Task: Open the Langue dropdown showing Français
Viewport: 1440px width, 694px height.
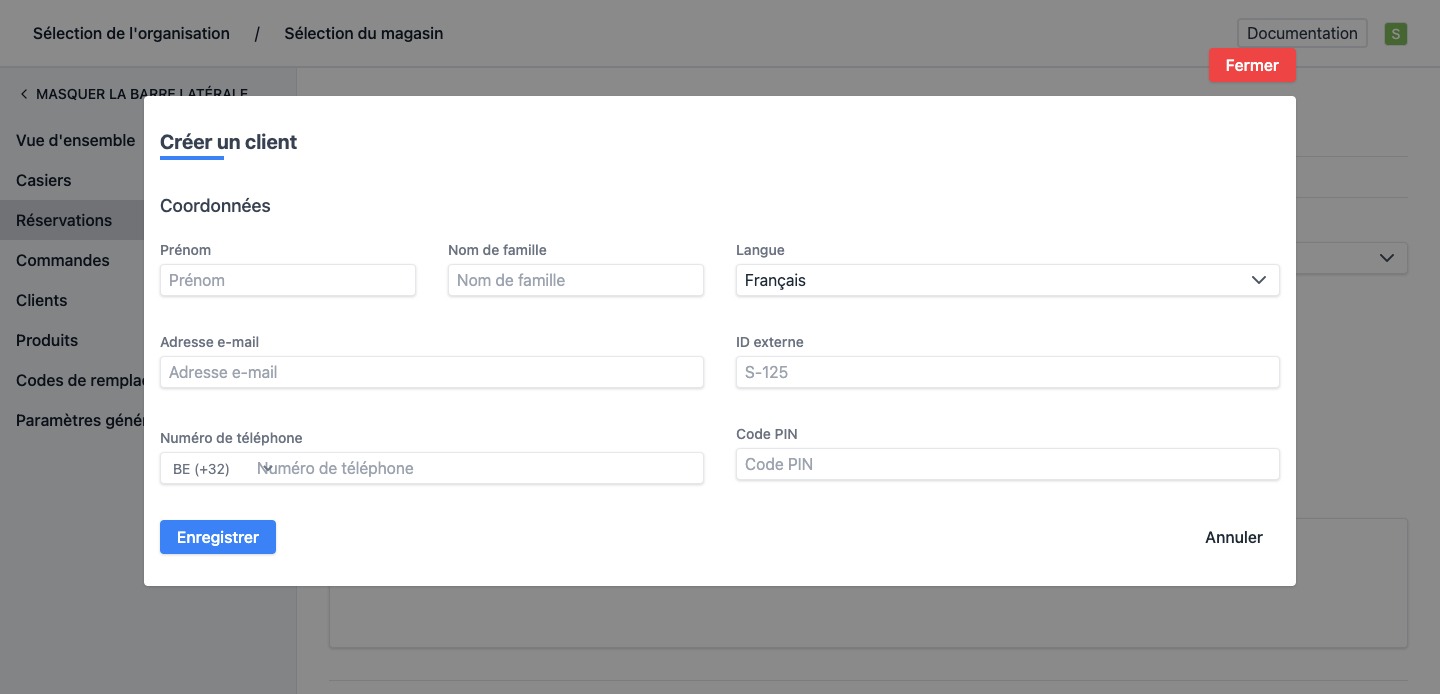Action: 1007,280
